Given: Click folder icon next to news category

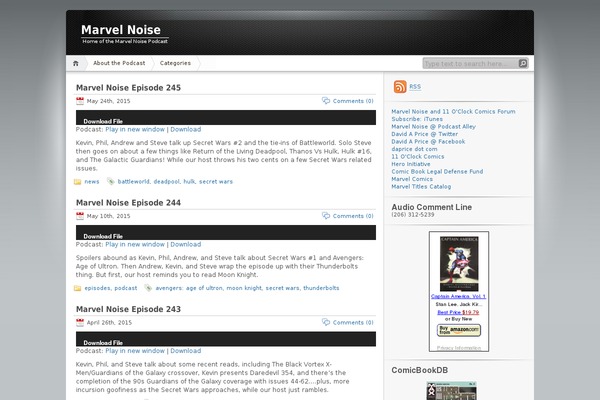Looking at the screenshot, I should tap(78, 182).
